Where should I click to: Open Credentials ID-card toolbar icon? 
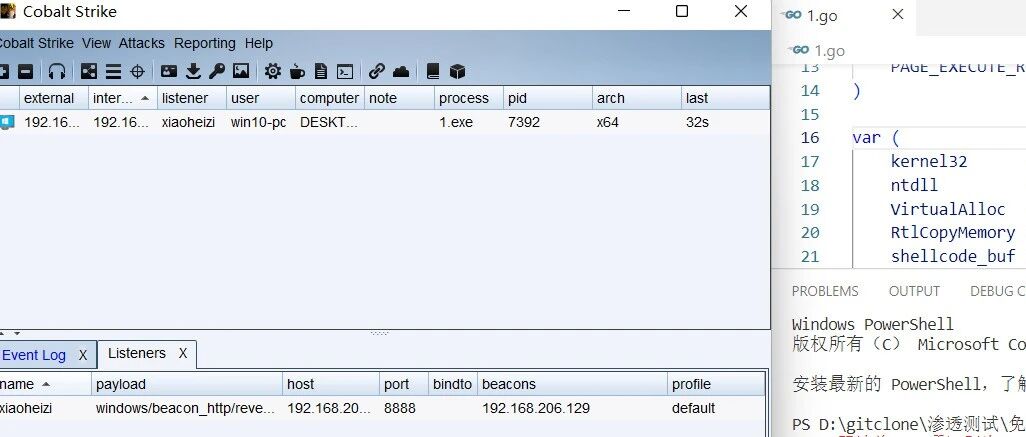[169, 71]
